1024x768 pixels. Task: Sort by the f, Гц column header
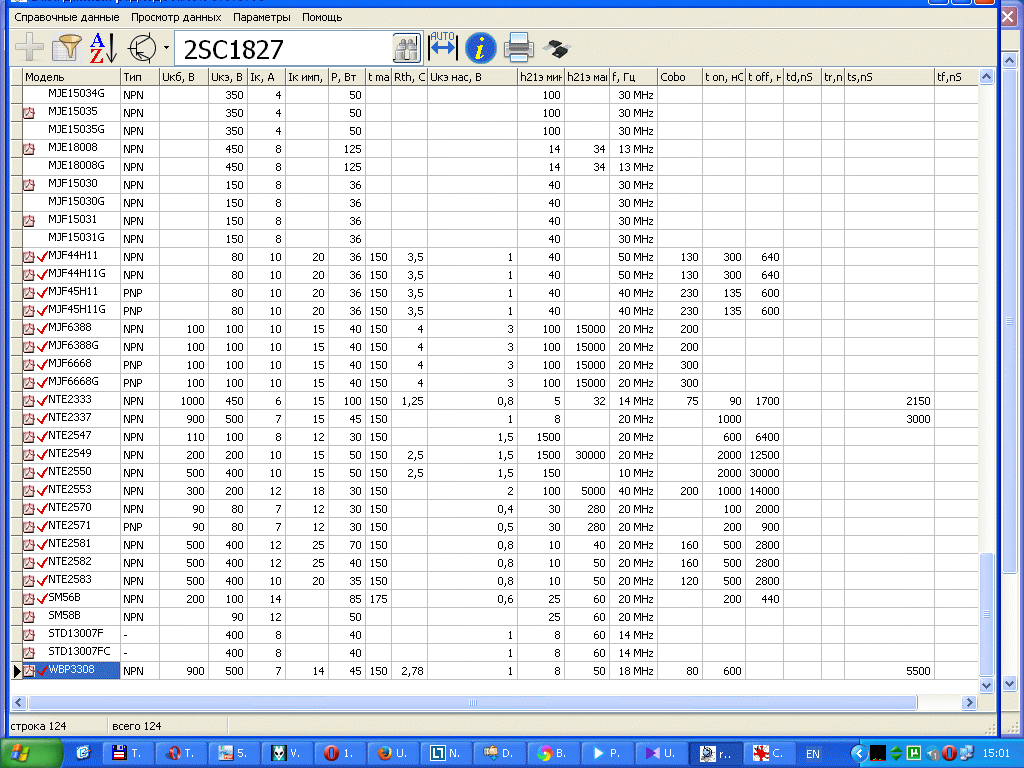[x=633, y=77]
